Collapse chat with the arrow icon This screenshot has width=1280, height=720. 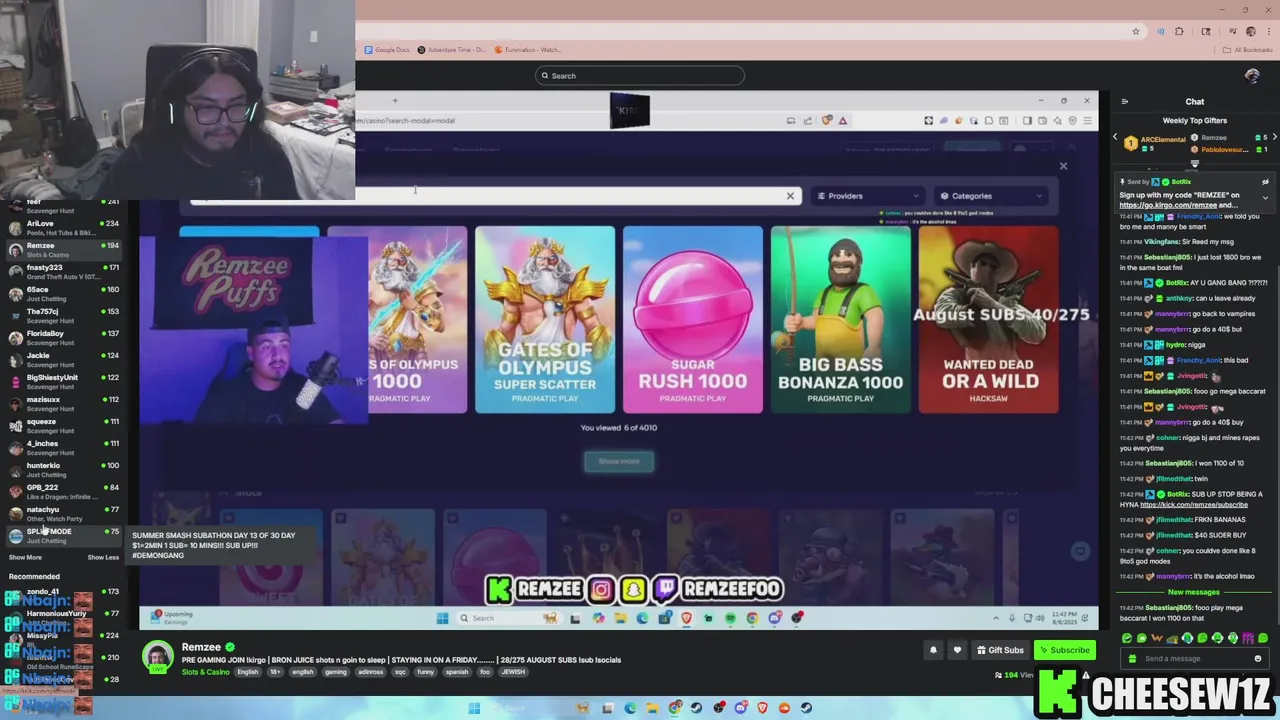click(x=1125, y=101)
